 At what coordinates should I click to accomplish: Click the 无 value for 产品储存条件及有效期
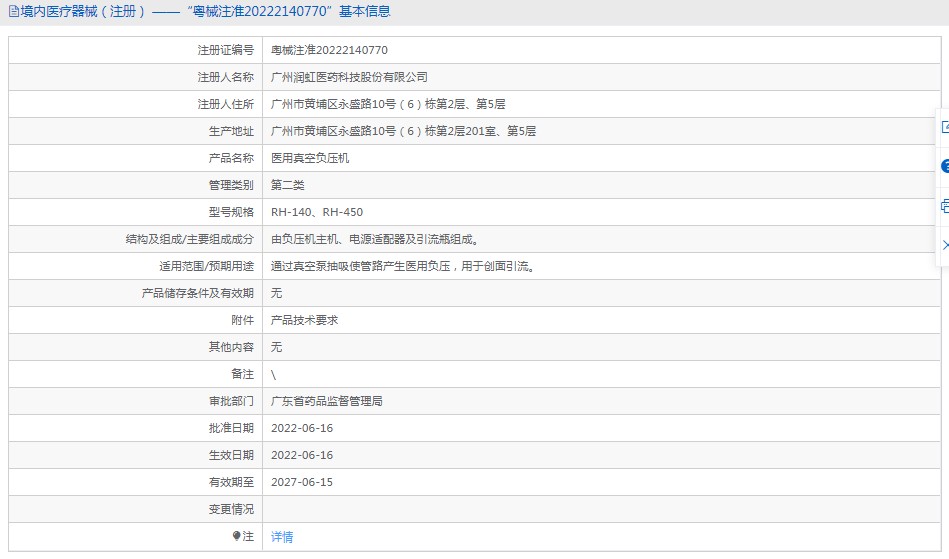[x=277, y=293]
